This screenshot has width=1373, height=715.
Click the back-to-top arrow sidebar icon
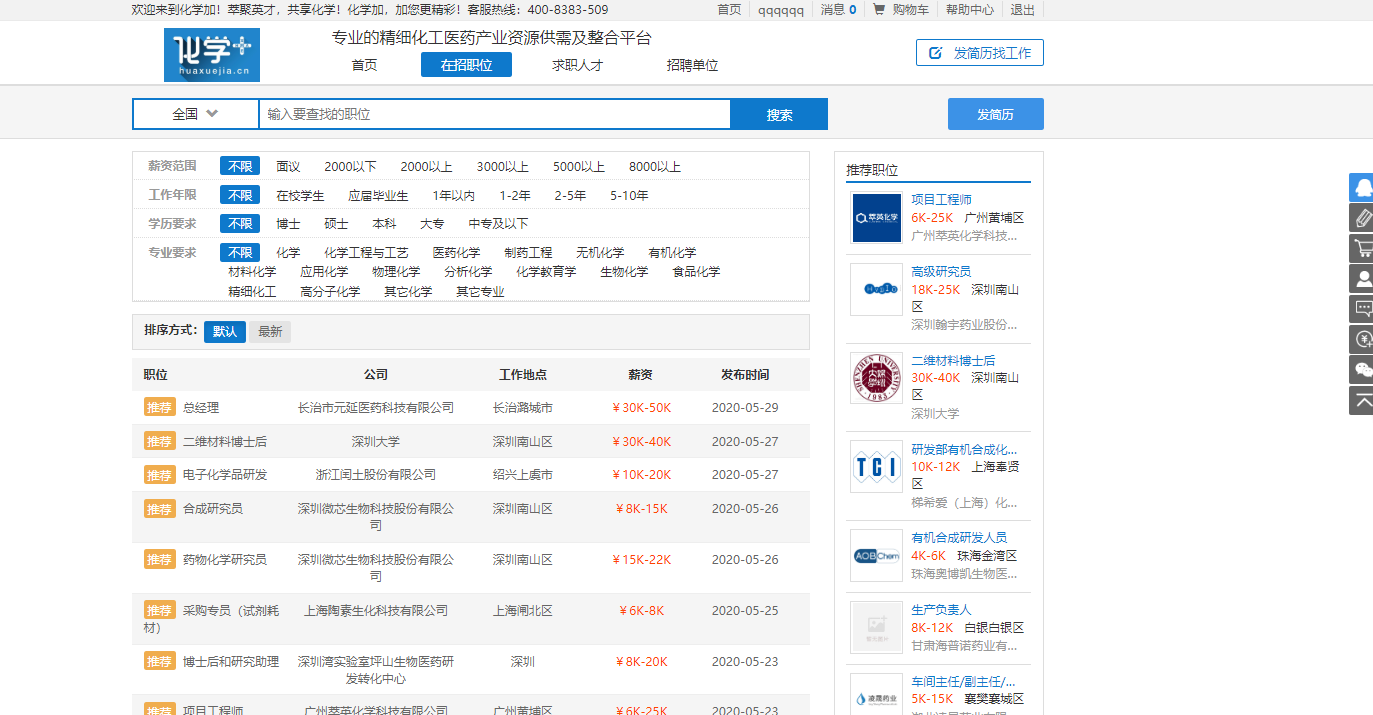pyautogui.click(x=1362, y=400)
